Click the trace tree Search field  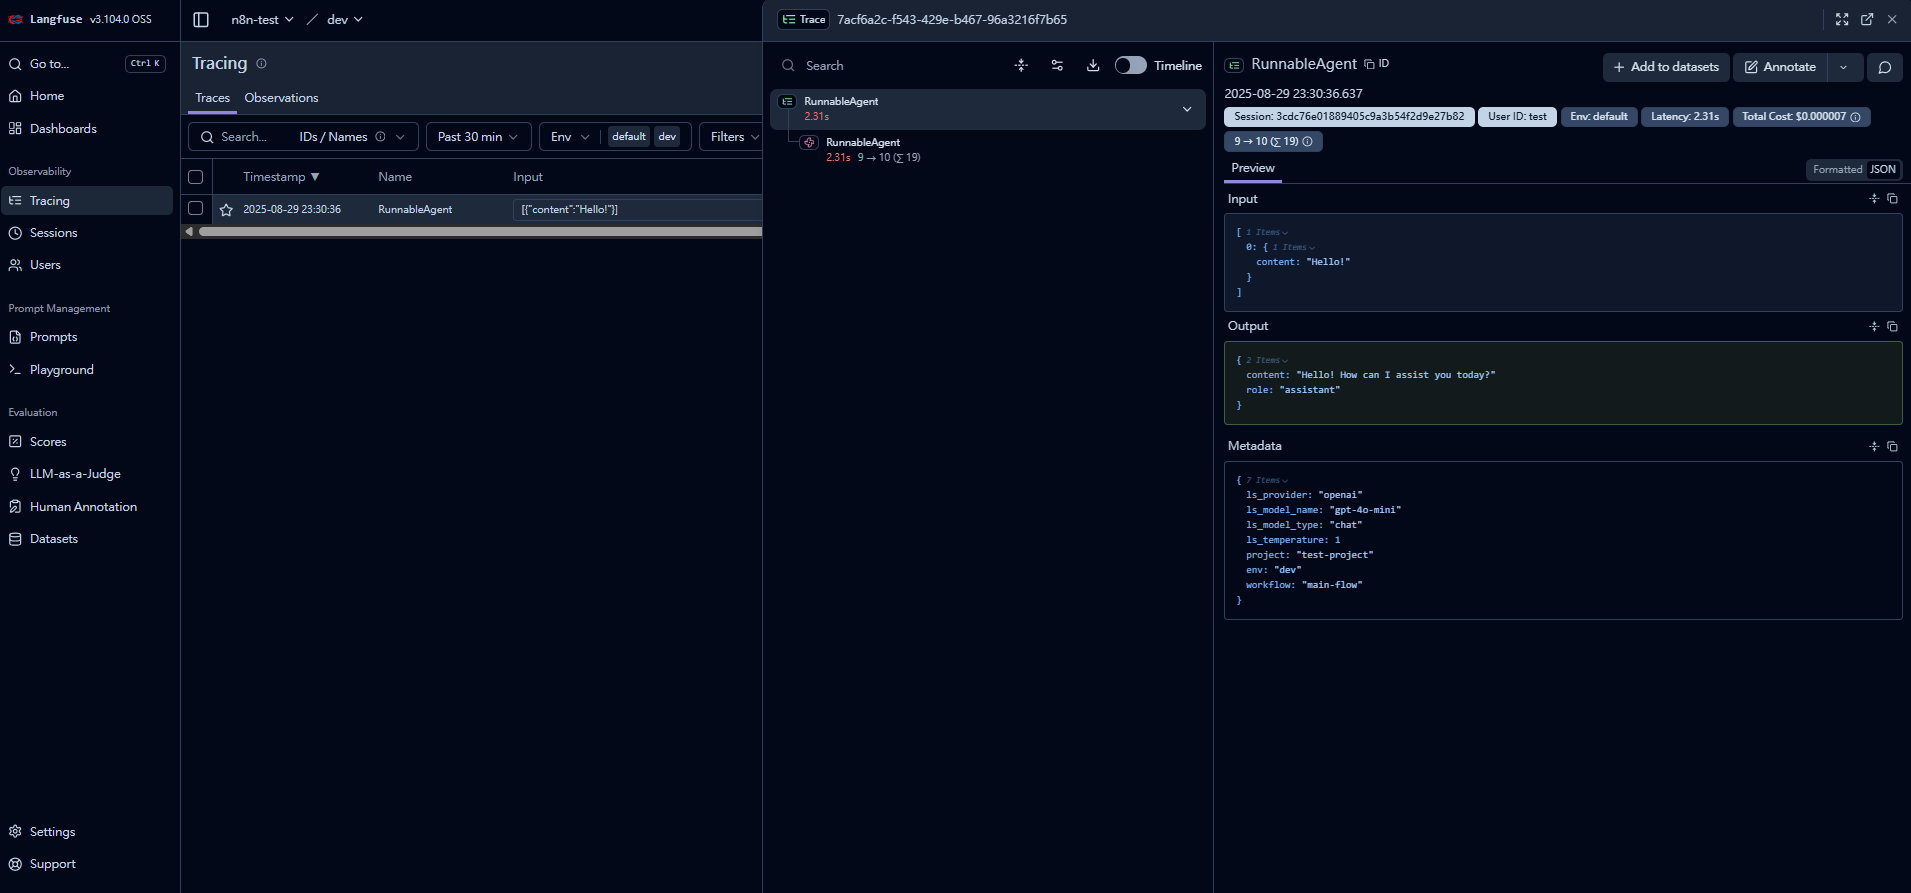click(890, 66)
